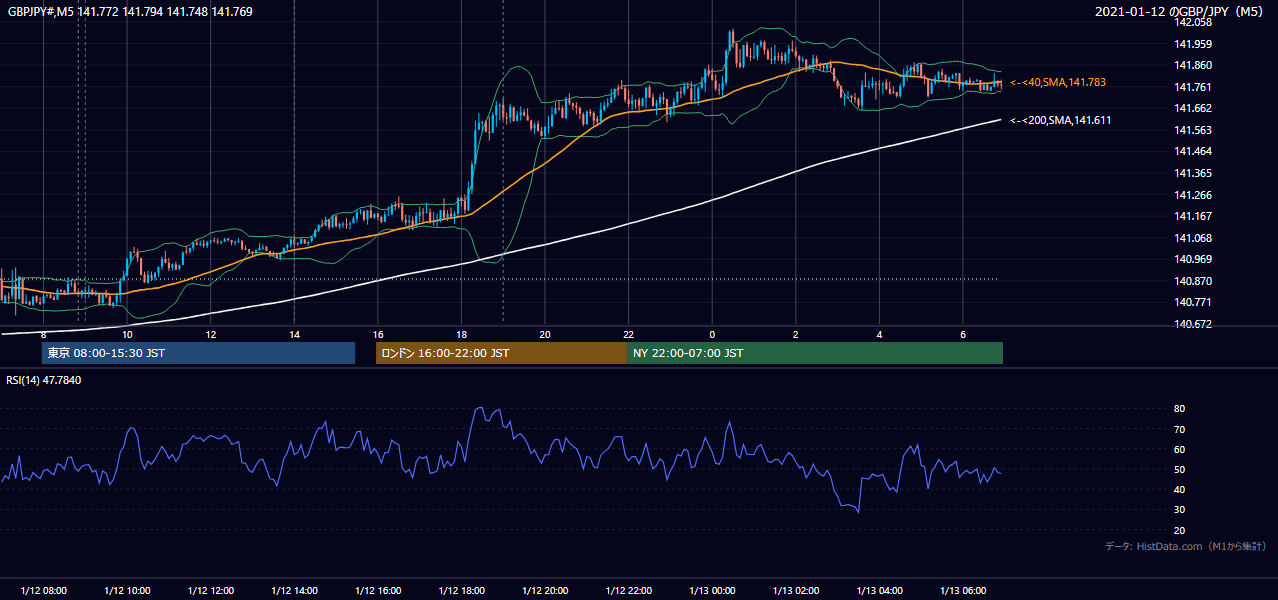Screen dimensions: 1278x600
Task: Click the RSI scale value 80
Action: click(x=1179, y=409)
